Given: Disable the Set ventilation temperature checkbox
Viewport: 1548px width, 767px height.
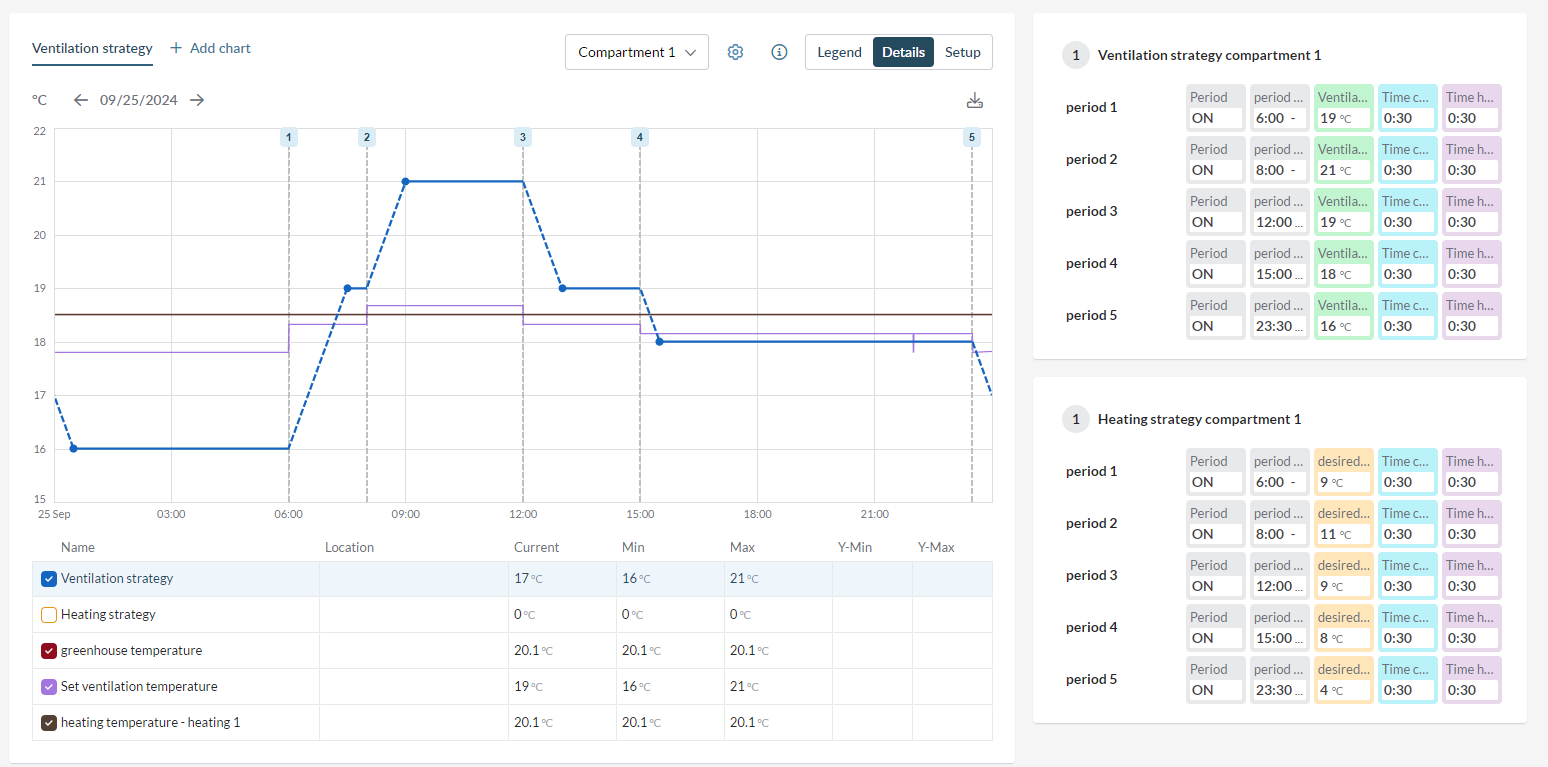Looking at the screenshot, I should [x=49, y=686].
